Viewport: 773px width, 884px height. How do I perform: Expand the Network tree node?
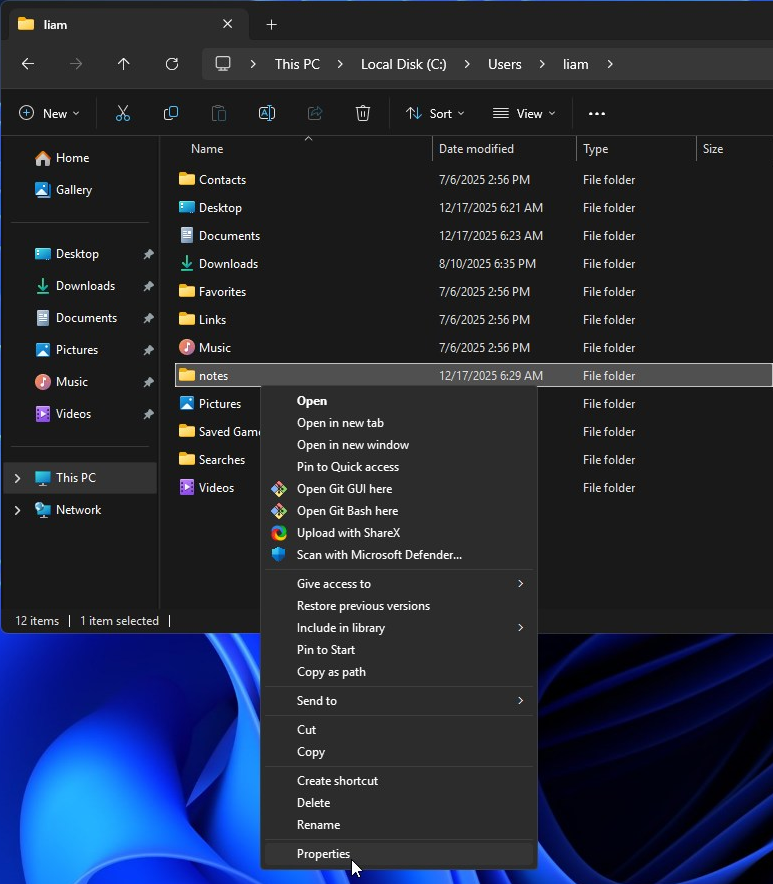coord(17,510)
